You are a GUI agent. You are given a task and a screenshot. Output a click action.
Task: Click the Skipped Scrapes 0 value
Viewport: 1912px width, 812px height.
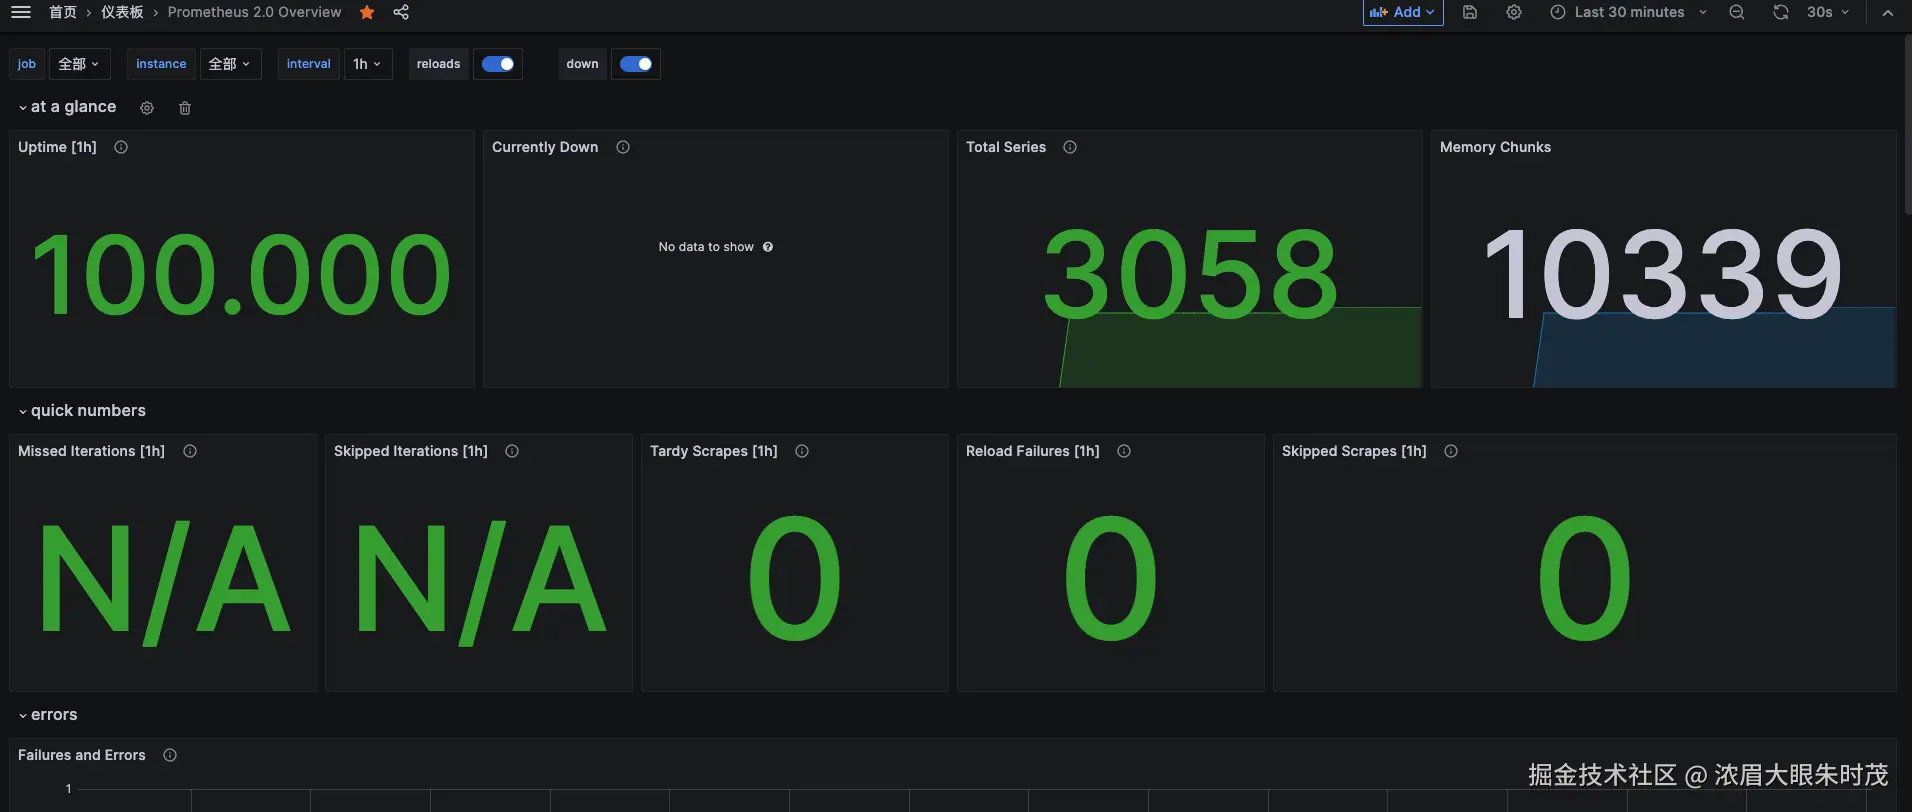pos(1585,578)
